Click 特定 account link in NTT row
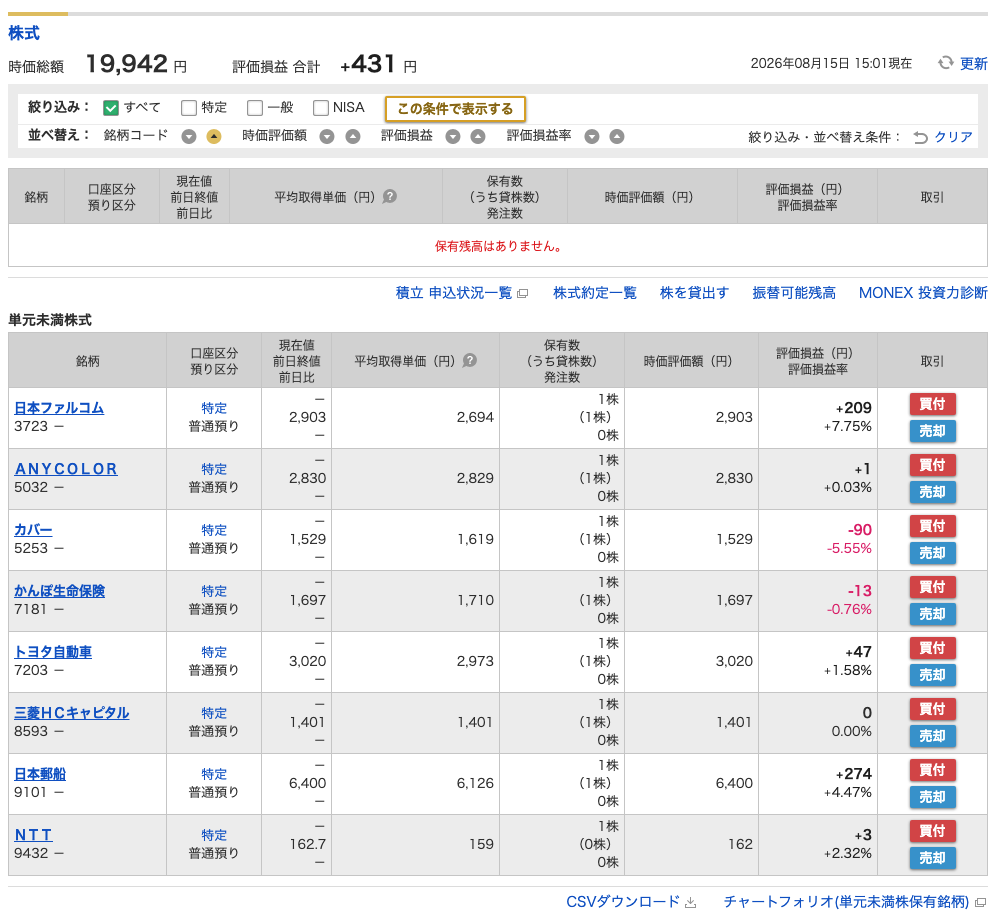Viewport: 1002px width, 916px height. [214, 835]
